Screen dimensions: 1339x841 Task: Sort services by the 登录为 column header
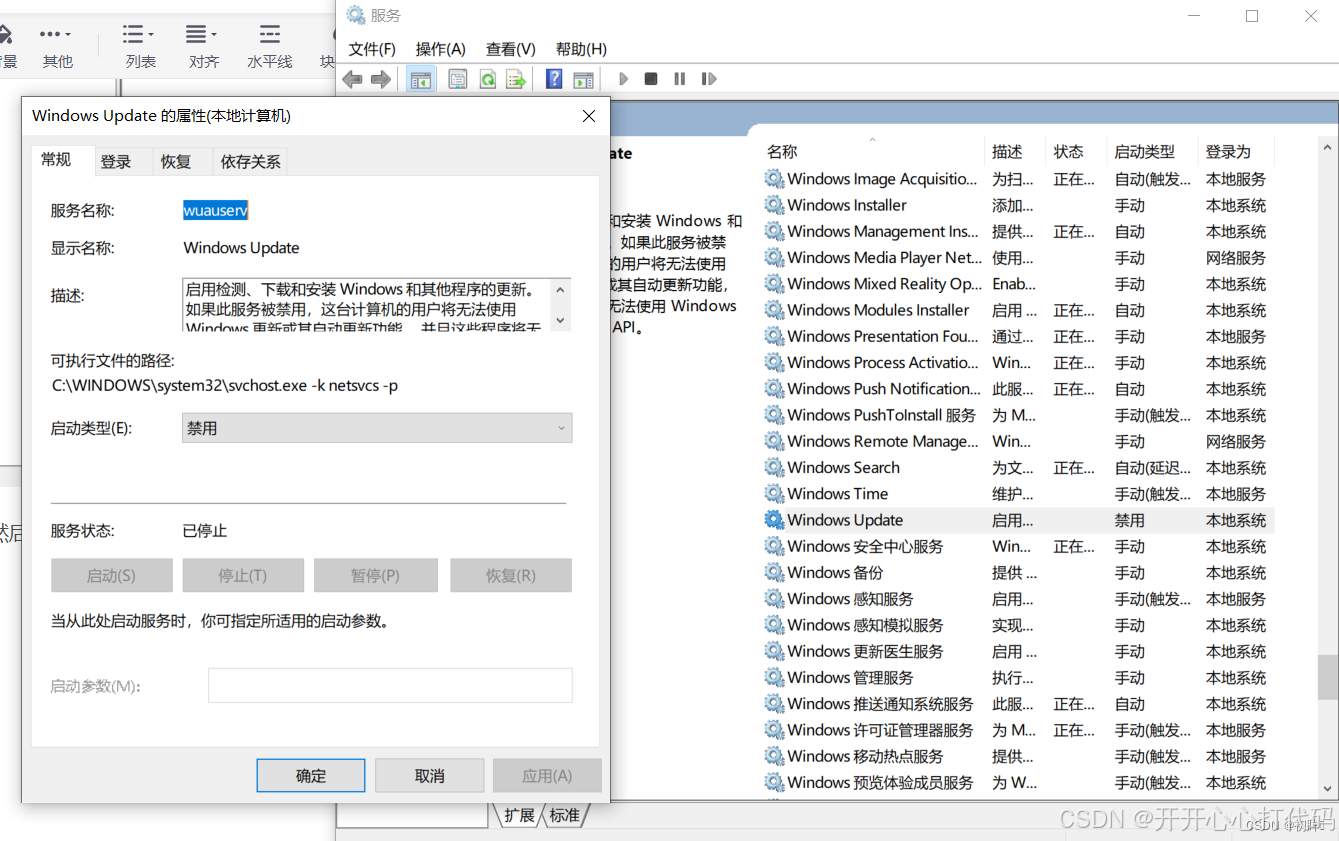(1236, 152)
